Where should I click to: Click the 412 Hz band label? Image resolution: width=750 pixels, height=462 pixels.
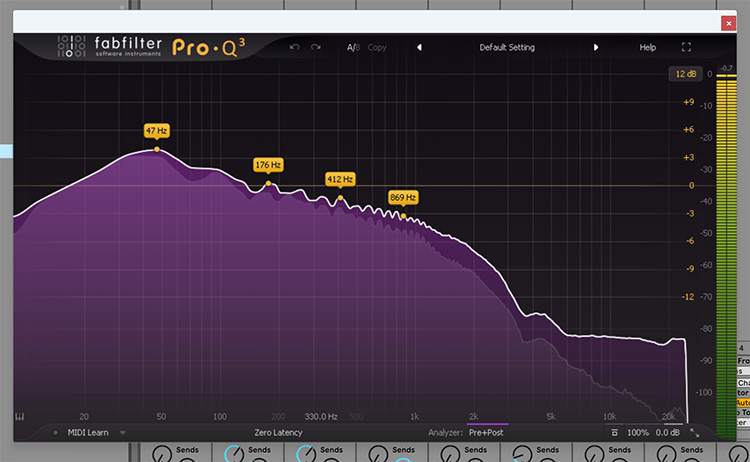click(x=340, y=179)
